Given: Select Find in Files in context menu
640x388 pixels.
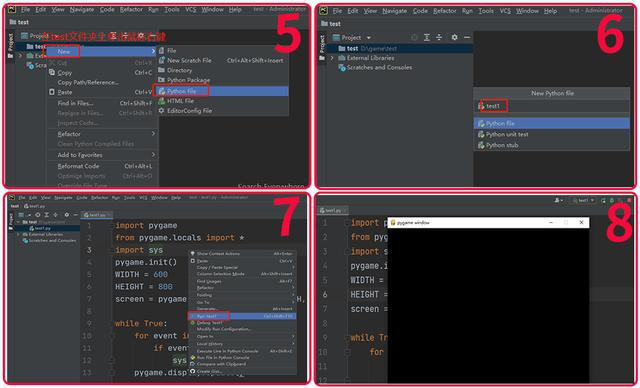Looking at the screenshot, I should [101, 103].
